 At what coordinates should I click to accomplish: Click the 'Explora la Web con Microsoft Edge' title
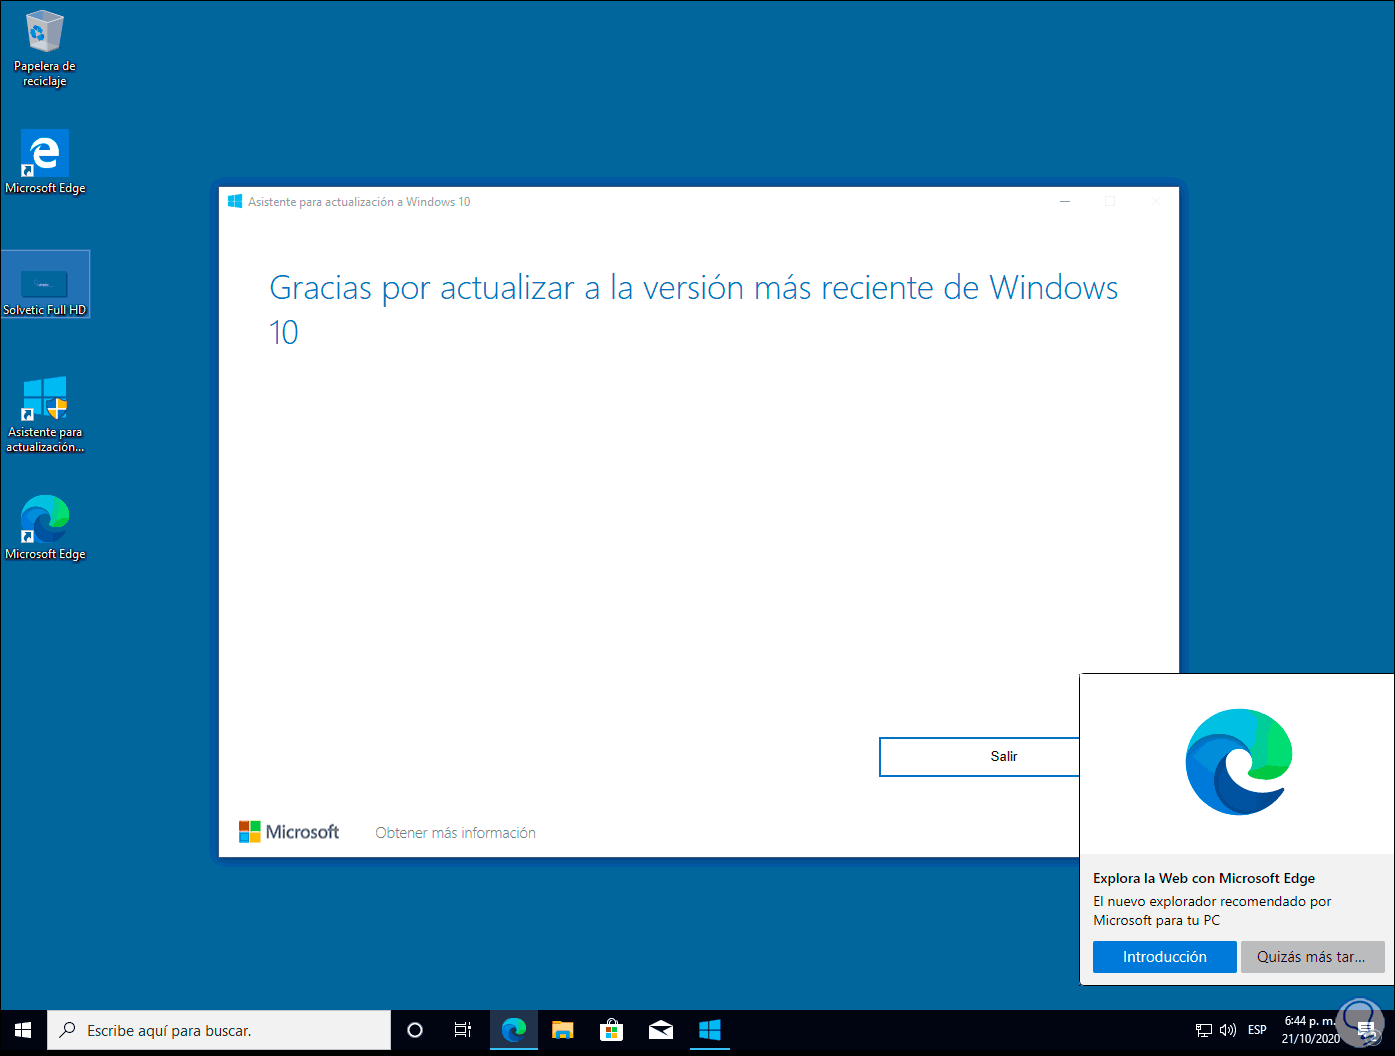pos(1204,878)
